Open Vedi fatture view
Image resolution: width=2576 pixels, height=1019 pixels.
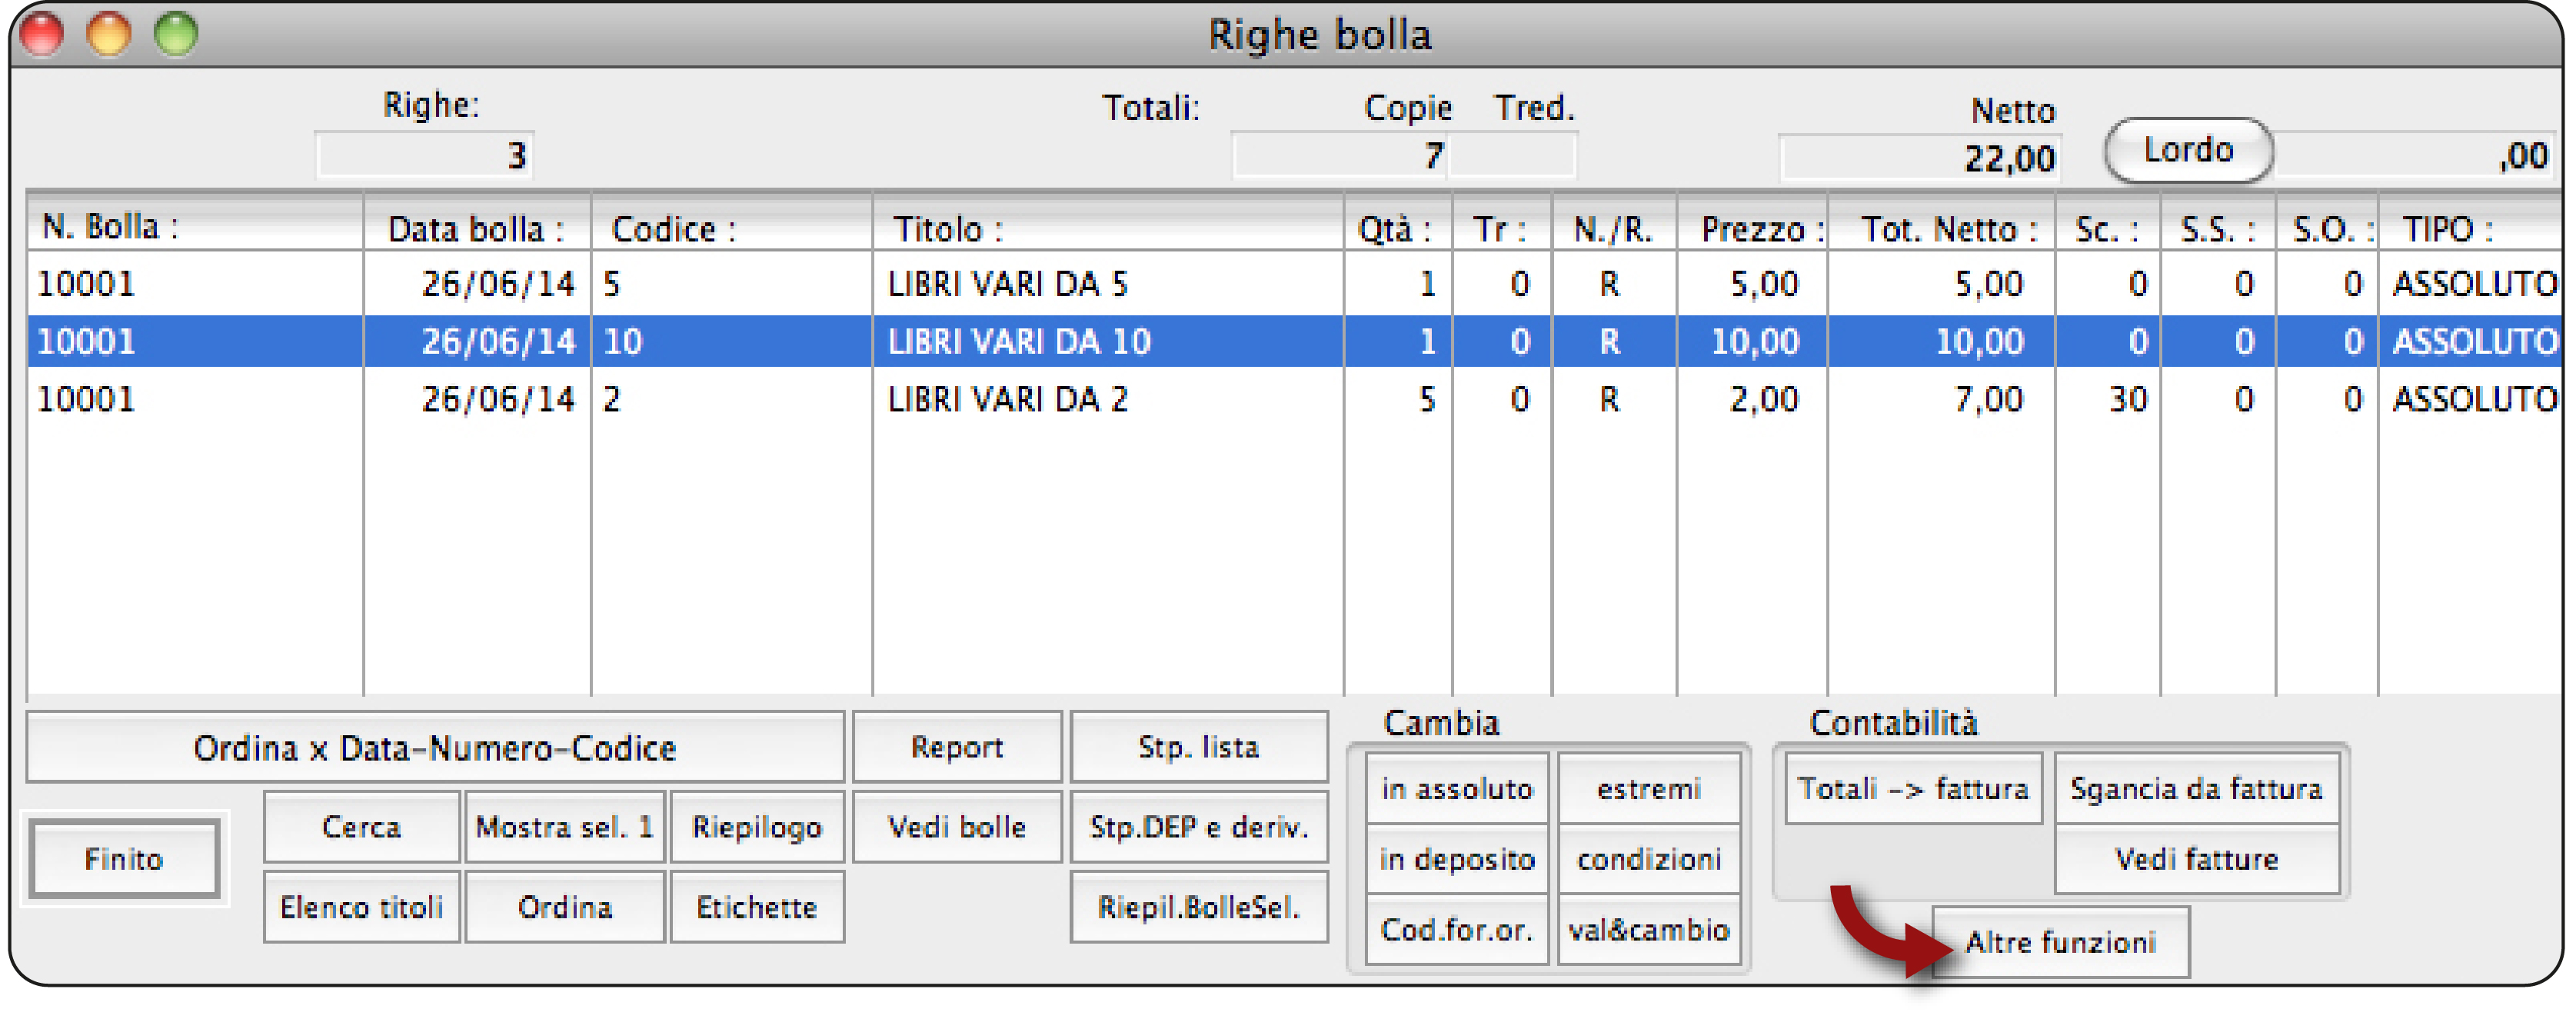2196,858
